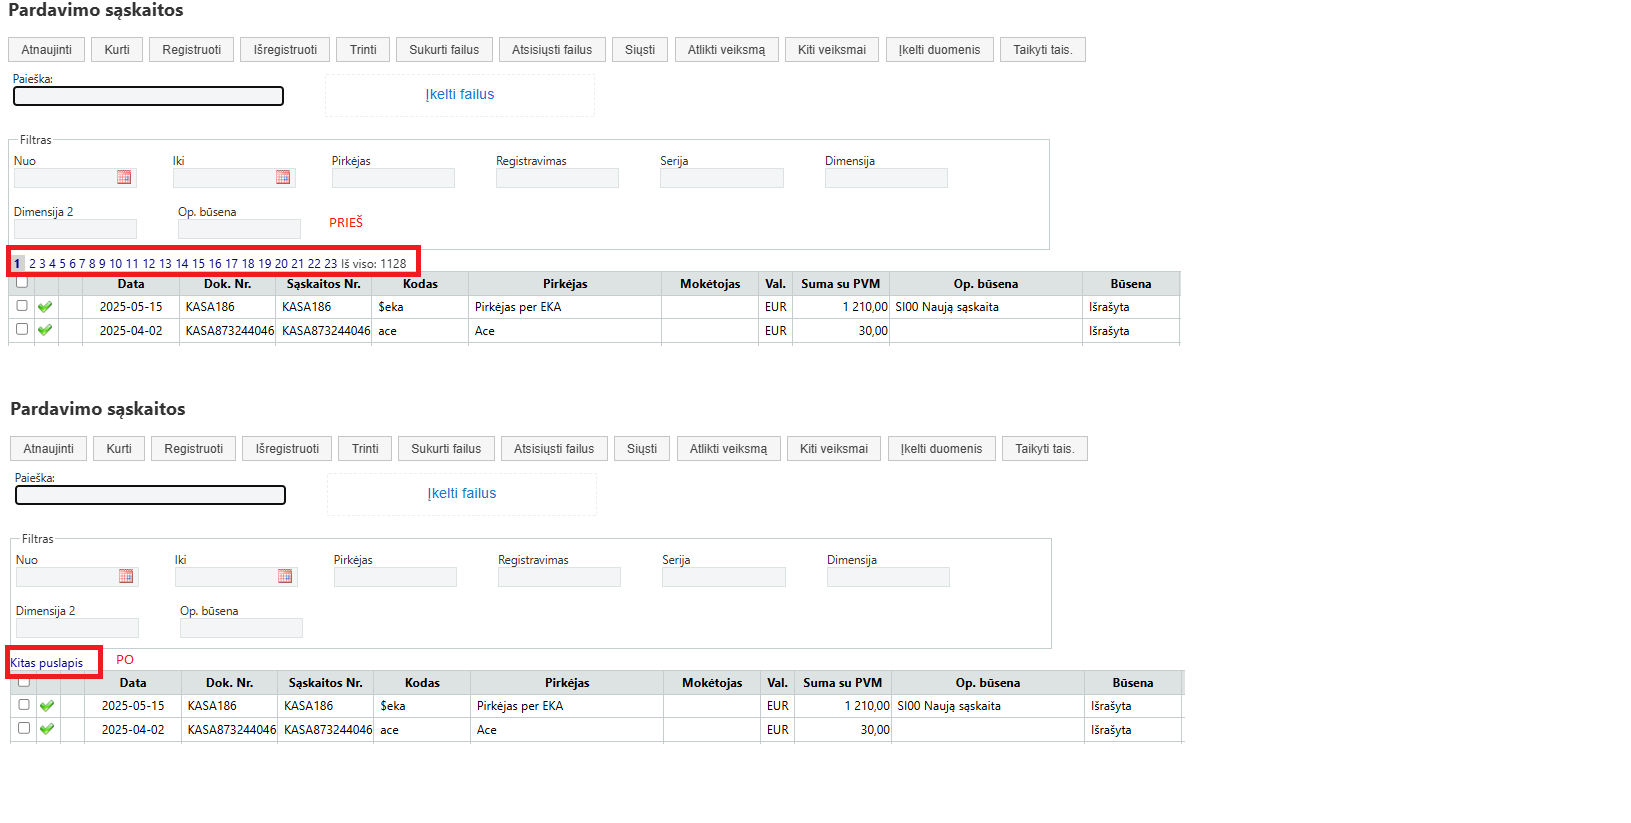Sort by Data column header, PO table
Screen dimensions: 1631x823
pos(133,683)
